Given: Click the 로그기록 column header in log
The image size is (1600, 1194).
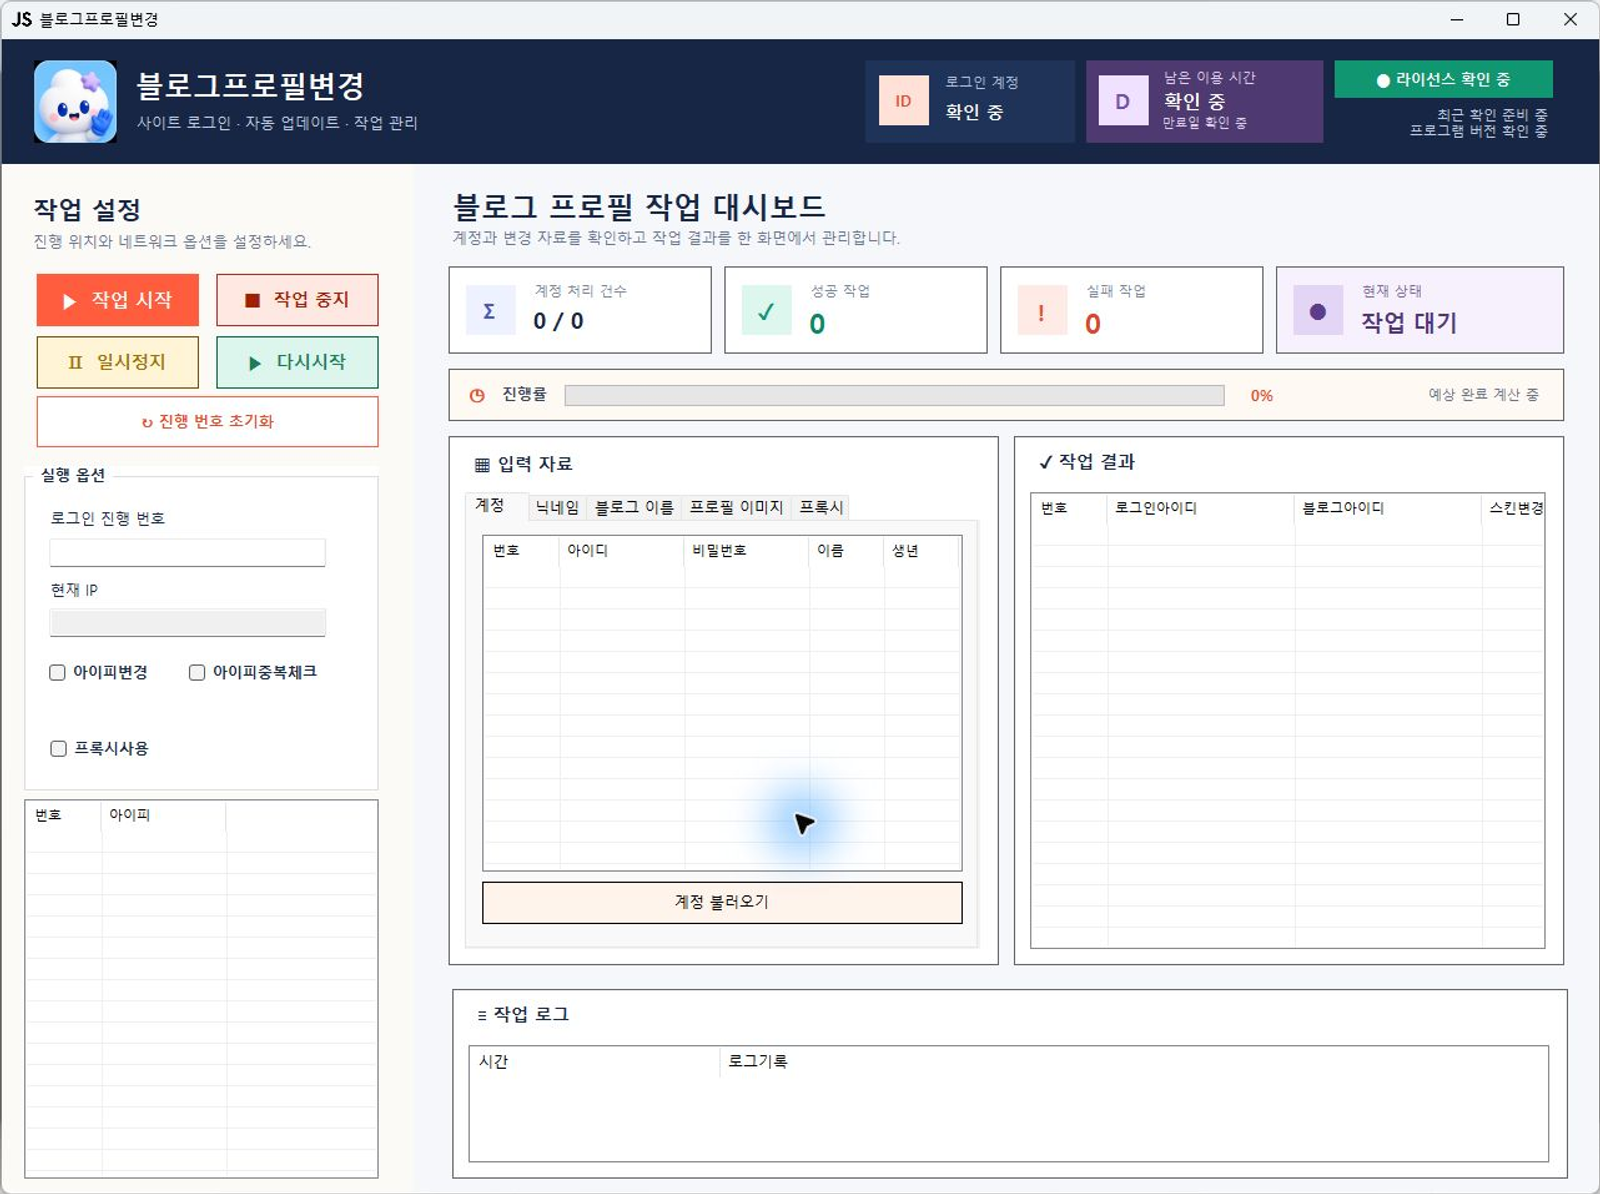Looking at the screenshot, I should tap(1133, 1061).
